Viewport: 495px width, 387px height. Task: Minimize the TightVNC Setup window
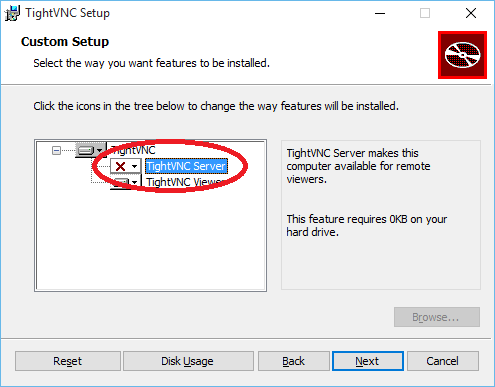[380, 13]
